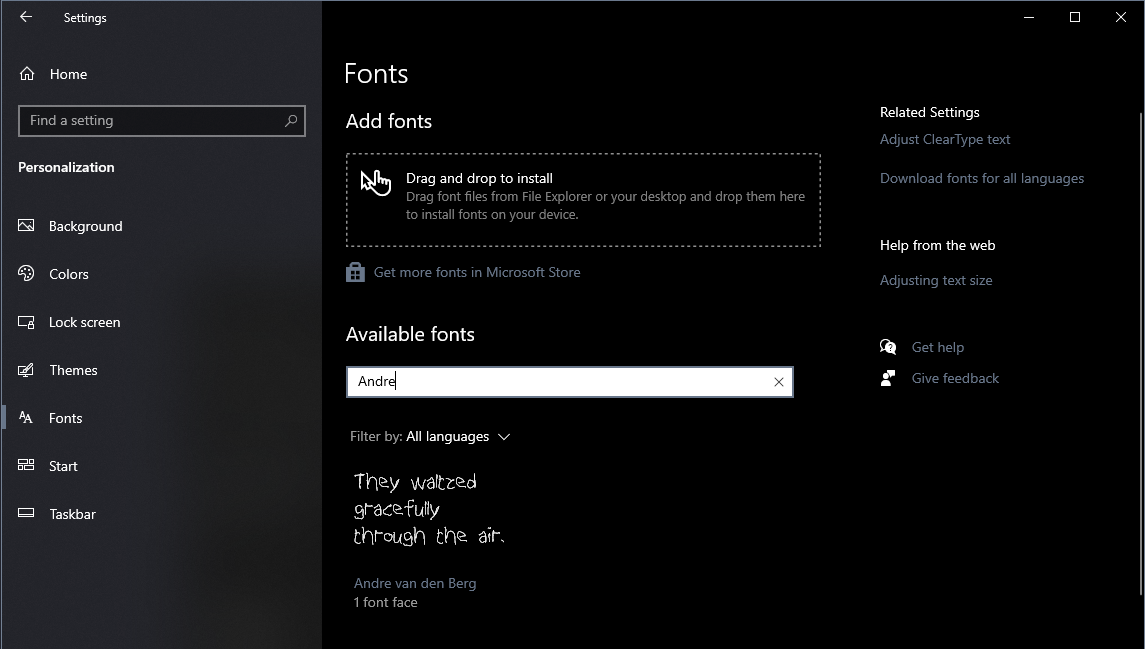Open the Andre van den Berg font preview
The height and width of the screenshot is (649, 1145).
coord(430,510)
